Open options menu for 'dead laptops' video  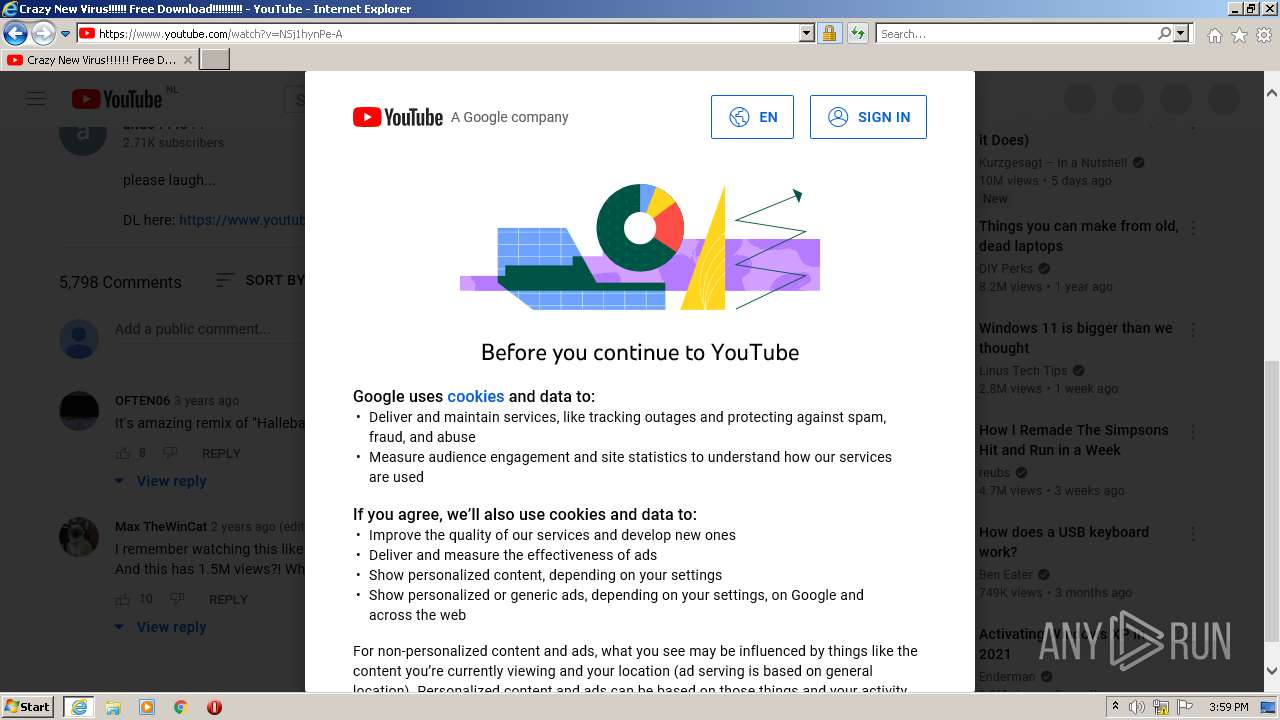pos(1193,228)
